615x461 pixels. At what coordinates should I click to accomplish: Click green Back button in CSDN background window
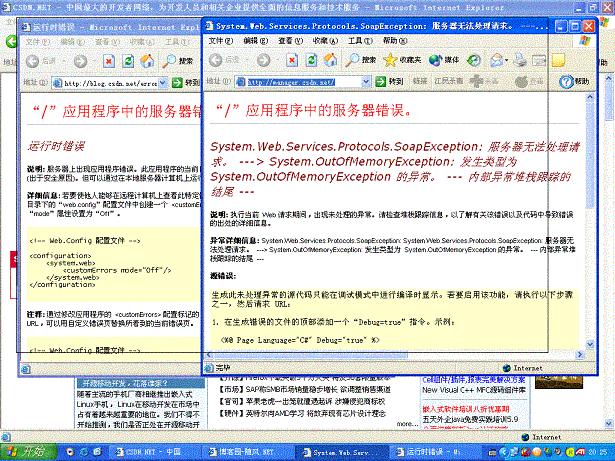click(x=11, y=41)
